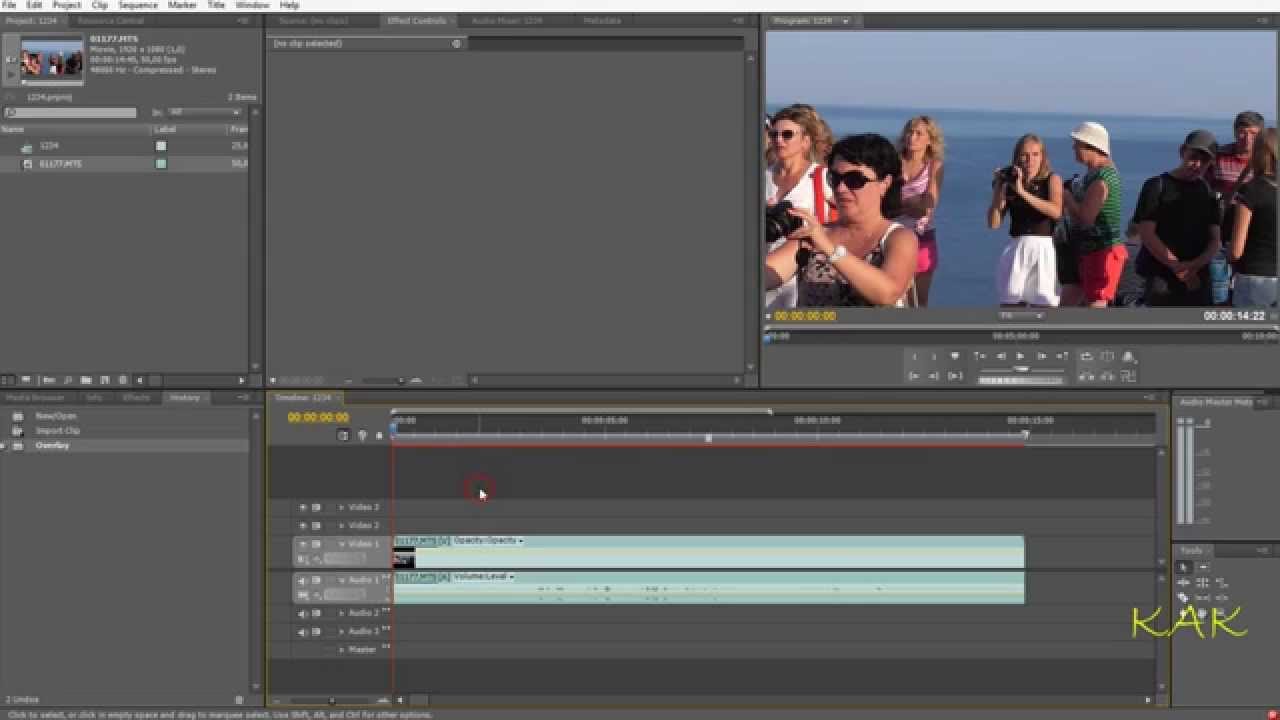Open Program monitor zoom level Fit dropdown

[x=1020, y=315]
